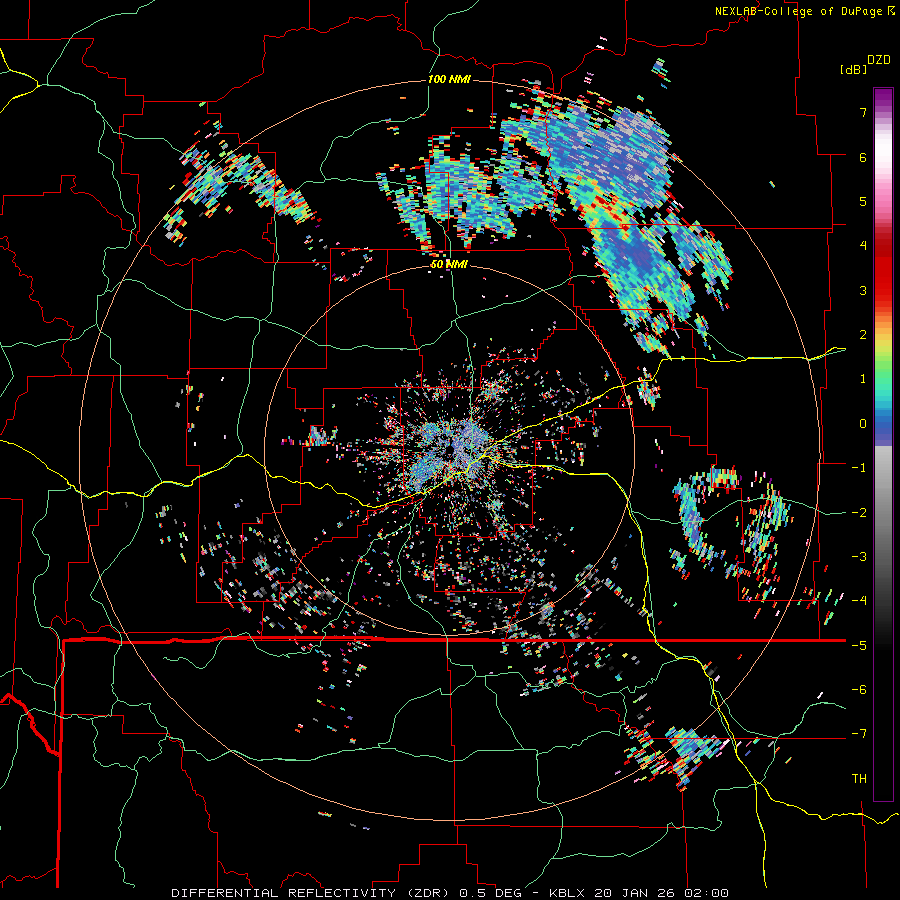Select the -4 value on the scale
This screenshot has width=900, height=900.
click(x=859, y=601)
